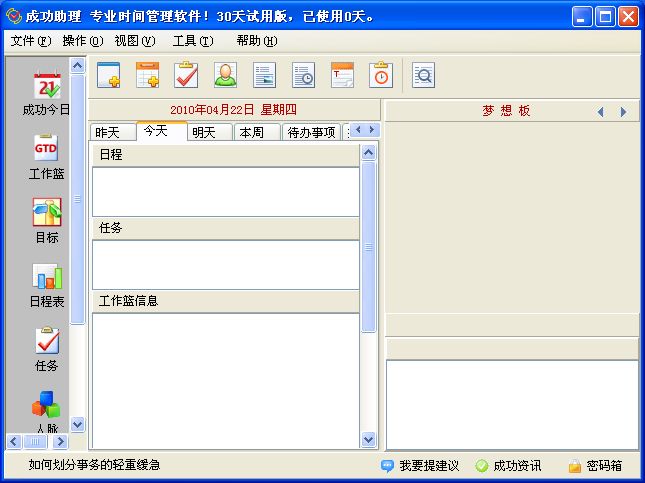Switch to the 今天 tab
This screenshot has width=645, height=483.
(162, 131)
